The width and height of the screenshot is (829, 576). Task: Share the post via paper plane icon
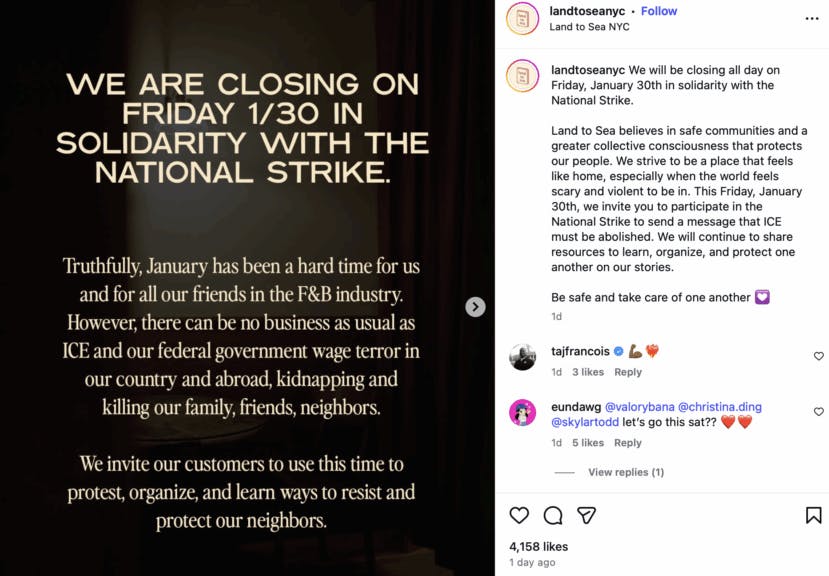point(587,515)
